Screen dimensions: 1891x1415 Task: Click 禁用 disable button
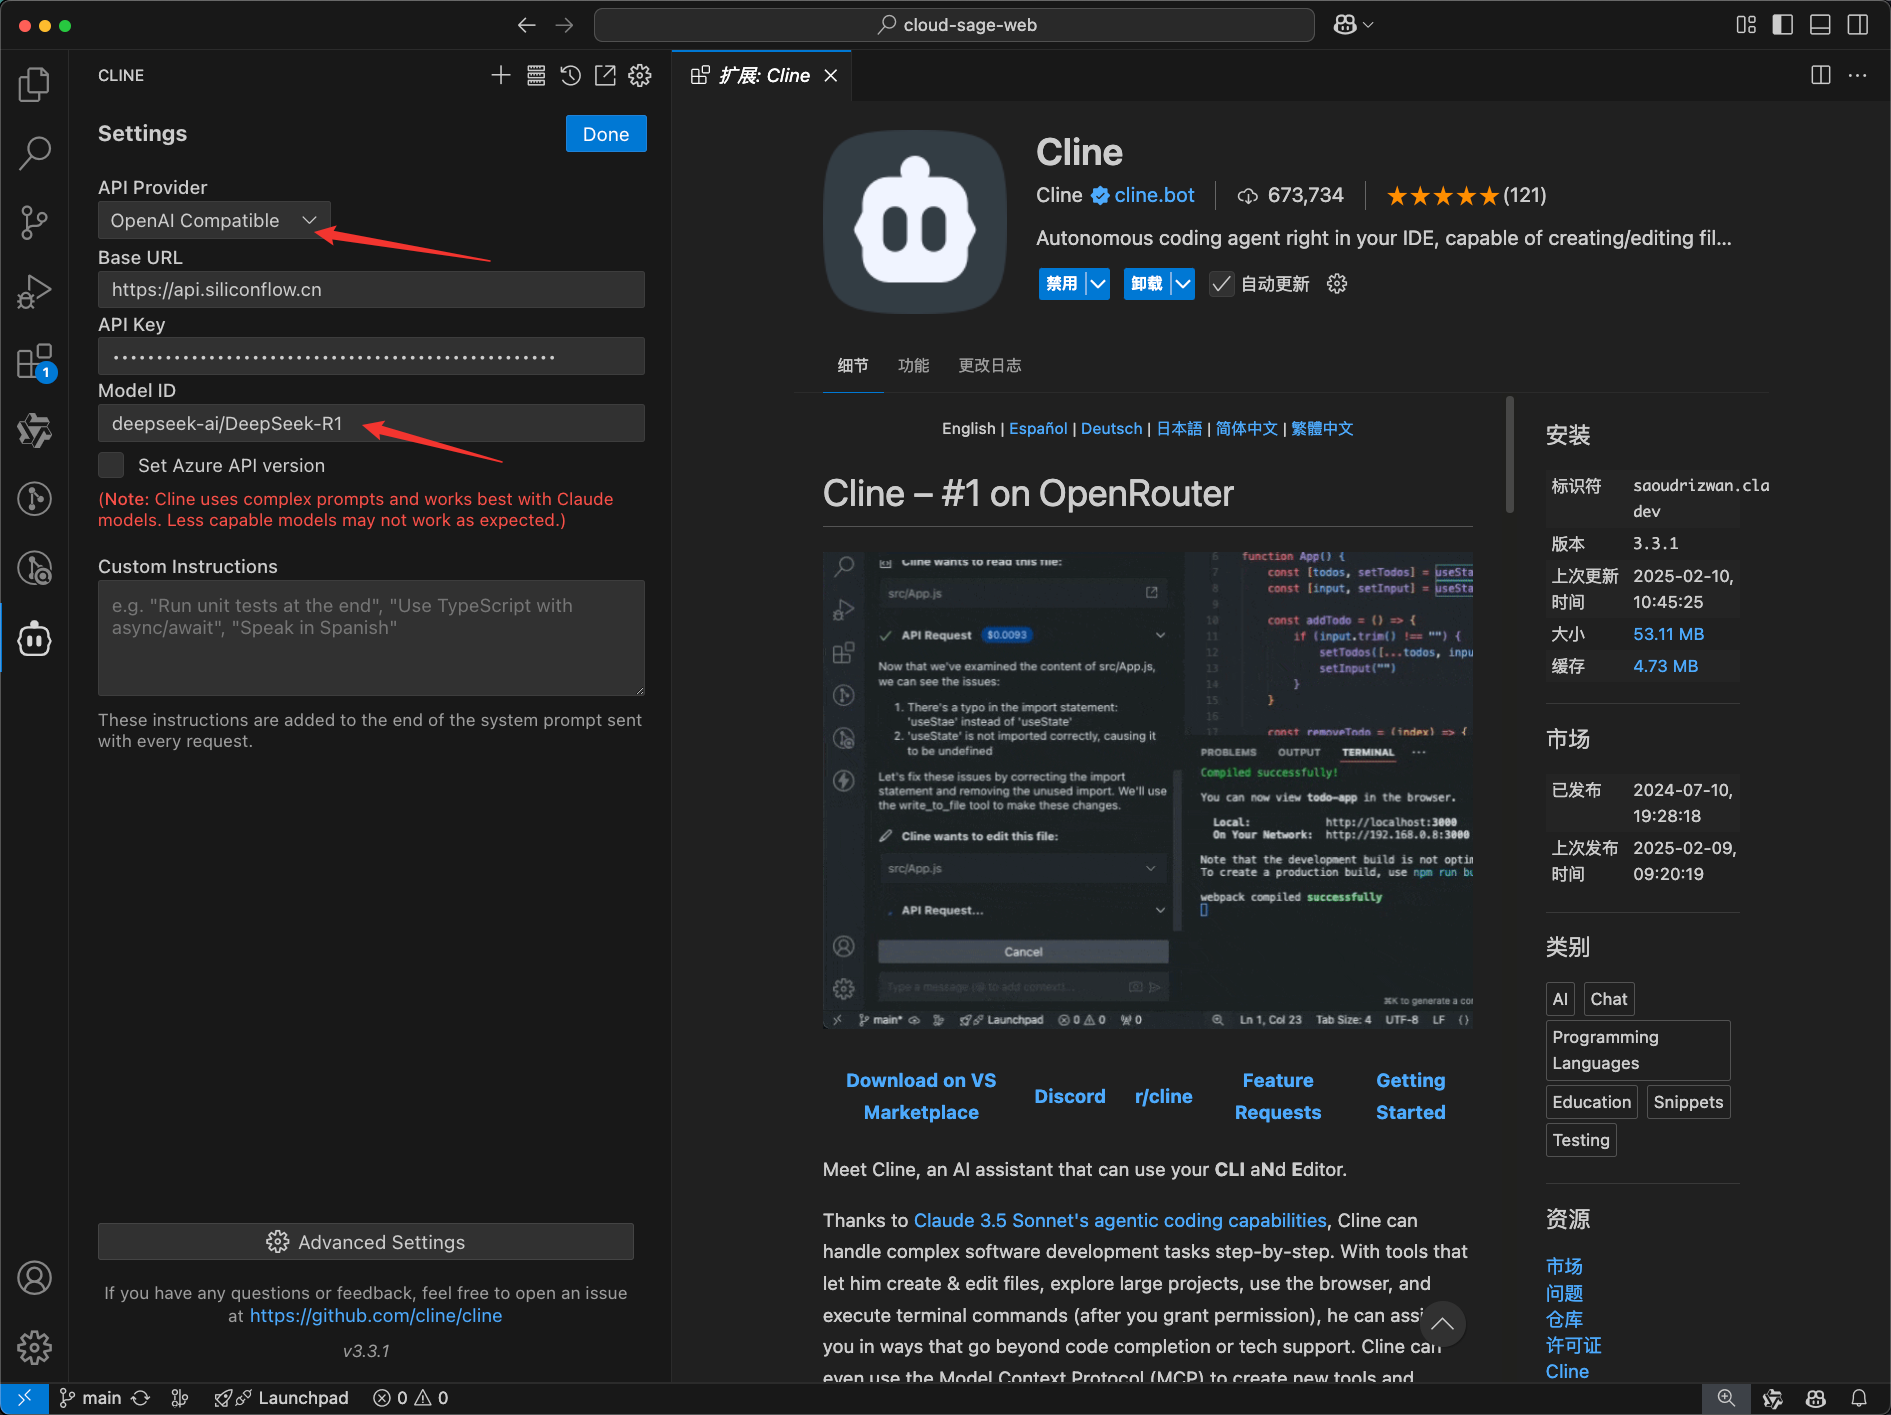[1062, 284]
